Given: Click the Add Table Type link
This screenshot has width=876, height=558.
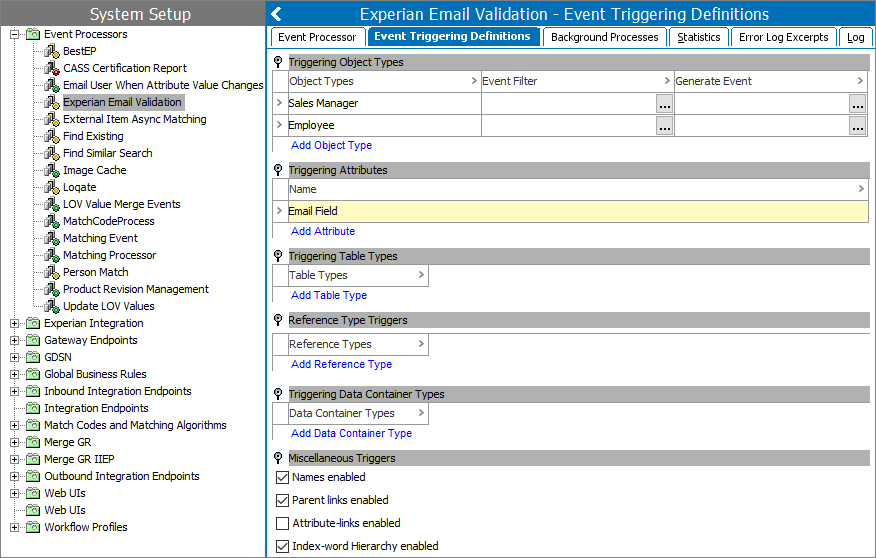Looking at the screenshot, I should coord(329,295).
